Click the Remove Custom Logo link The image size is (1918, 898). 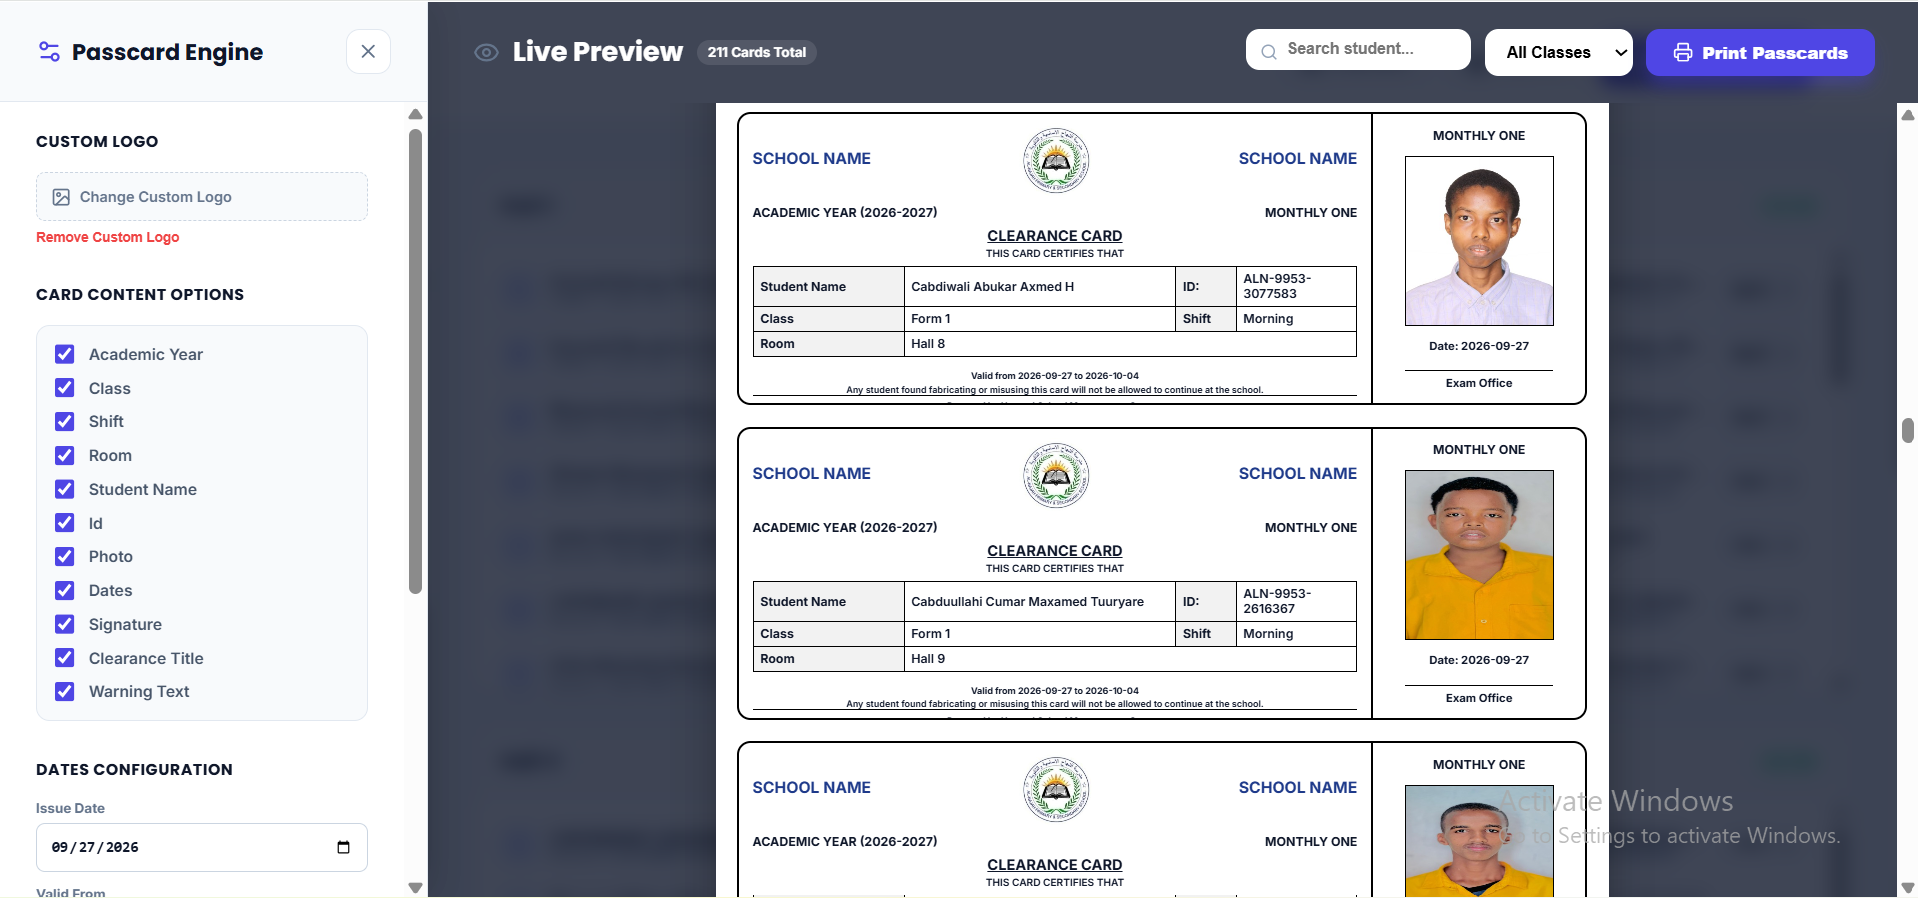click(x=108, y=237)
